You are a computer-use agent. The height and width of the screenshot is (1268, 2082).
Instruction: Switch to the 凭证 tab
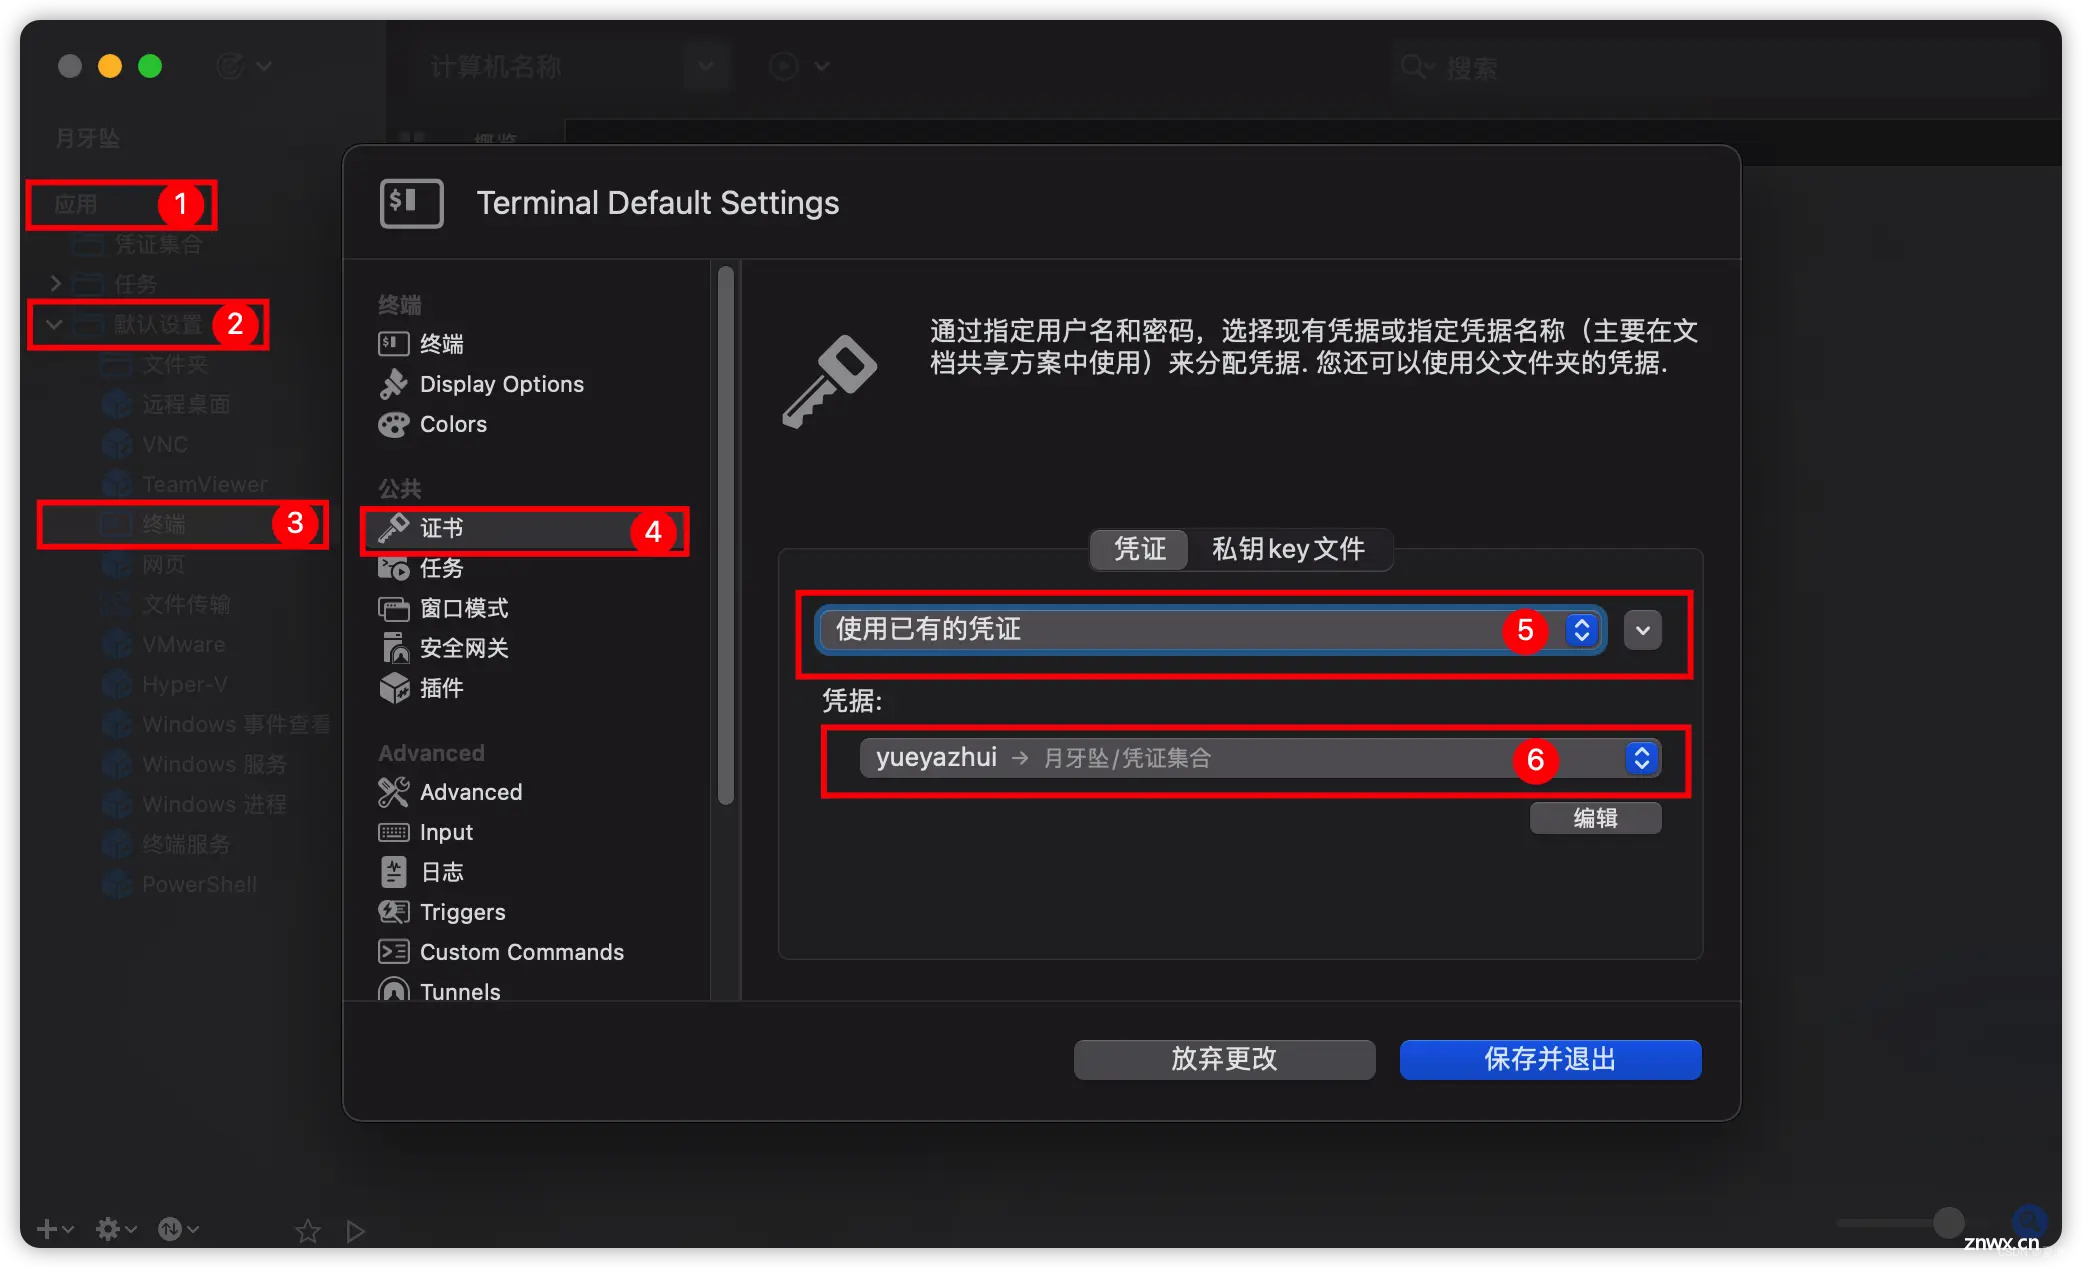click(x=1140, y=549)
